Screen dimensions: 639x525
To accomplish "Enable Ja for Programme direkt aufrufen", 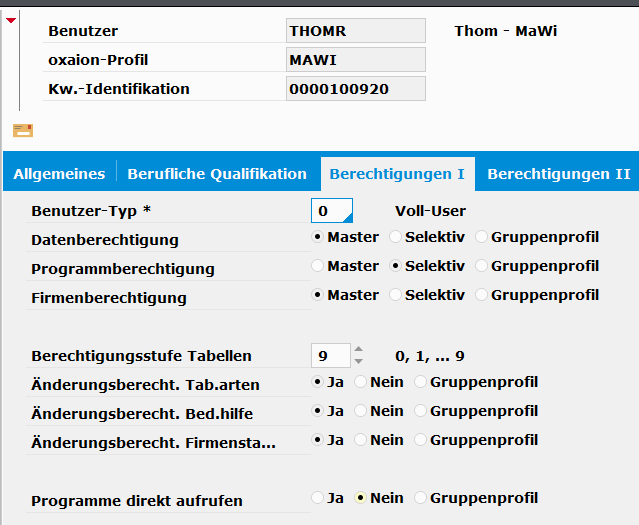I will click(x=318, y=499).
